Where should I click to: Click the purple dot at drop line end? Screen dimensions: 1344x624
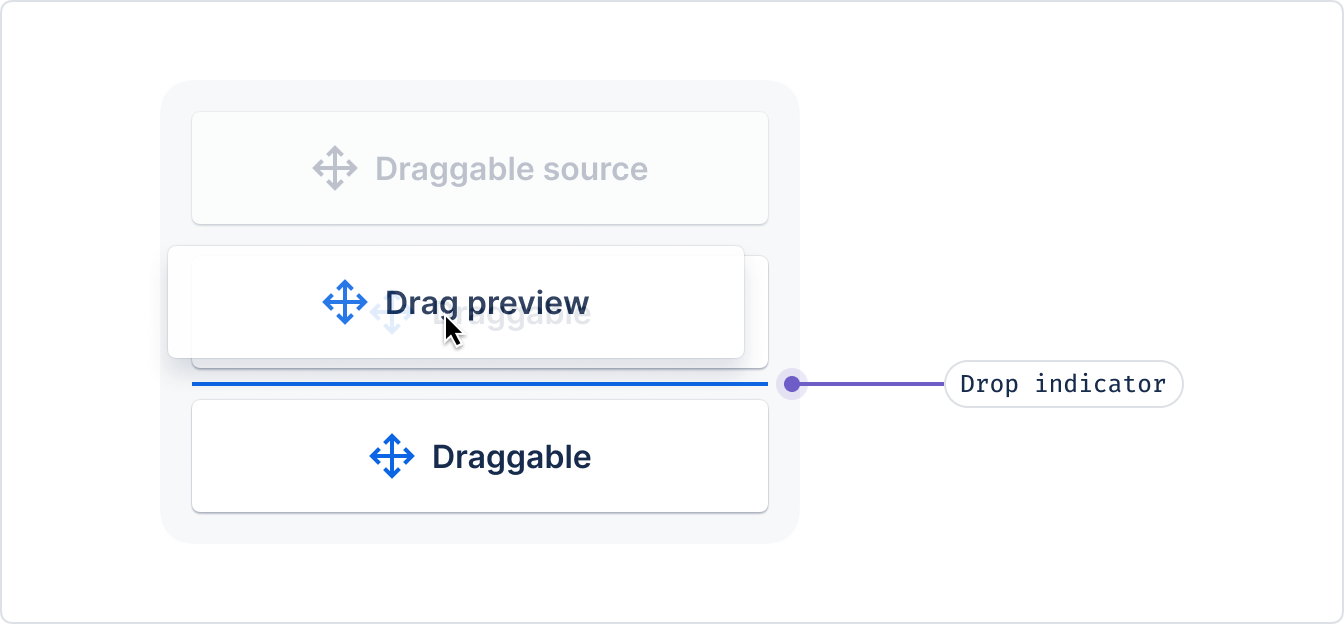792,384
